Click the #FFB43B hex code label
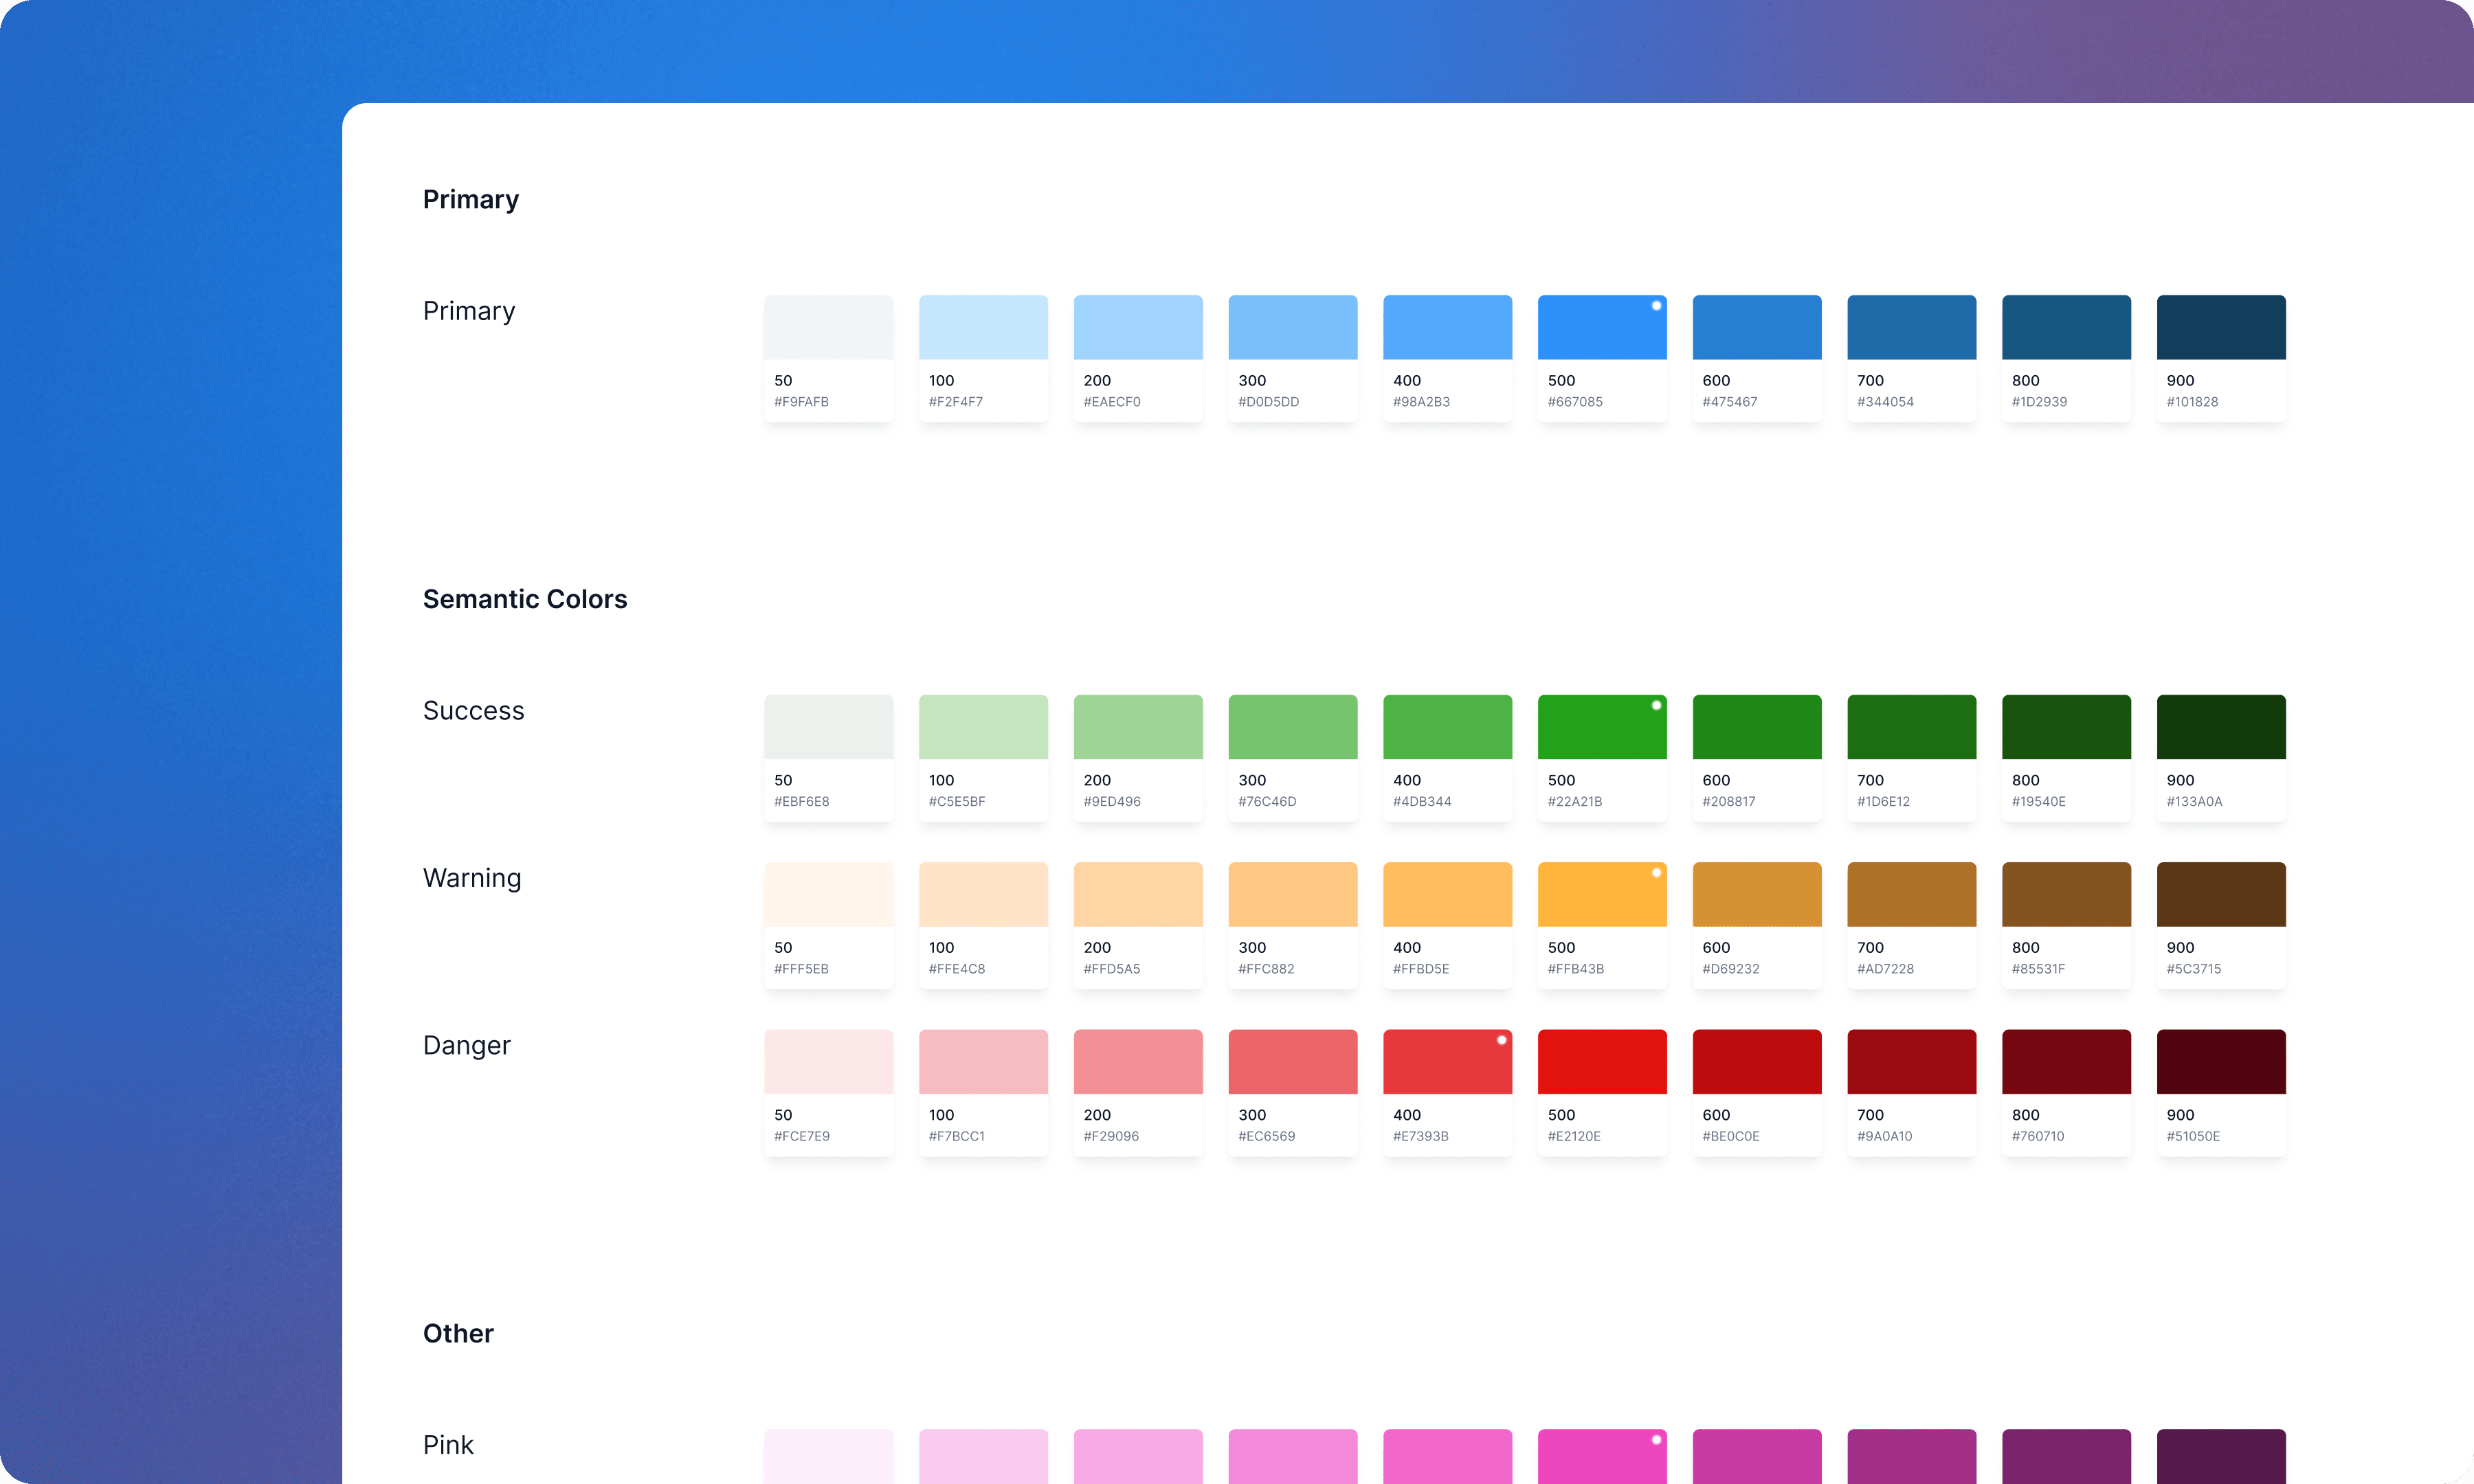The image size is (2474, 1484). point(1575,969)
